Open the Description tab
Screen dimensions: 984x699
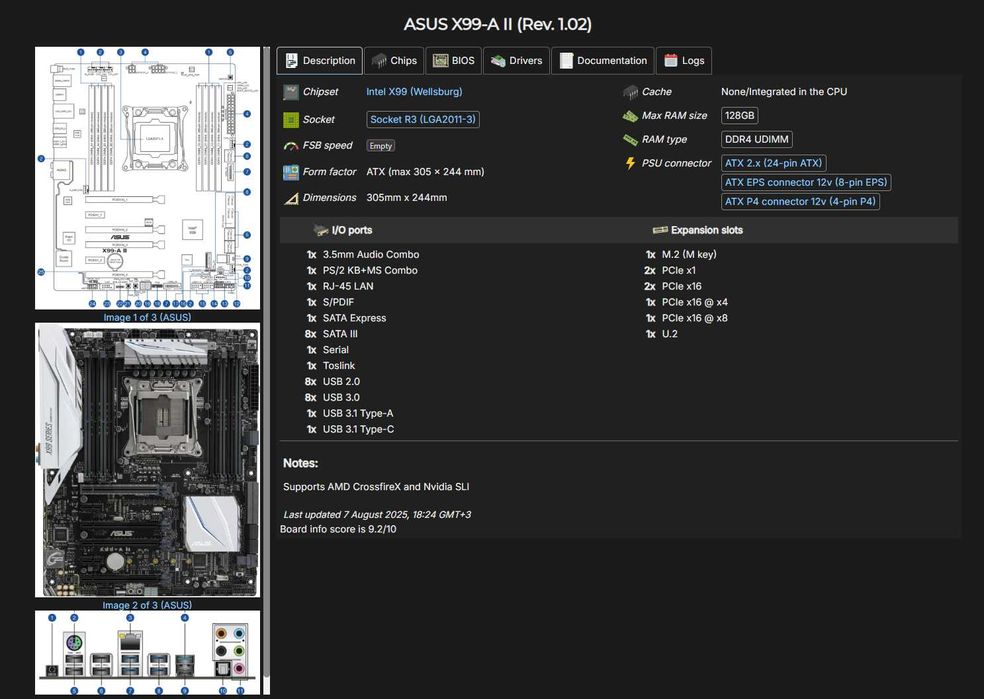coord(319,61)
